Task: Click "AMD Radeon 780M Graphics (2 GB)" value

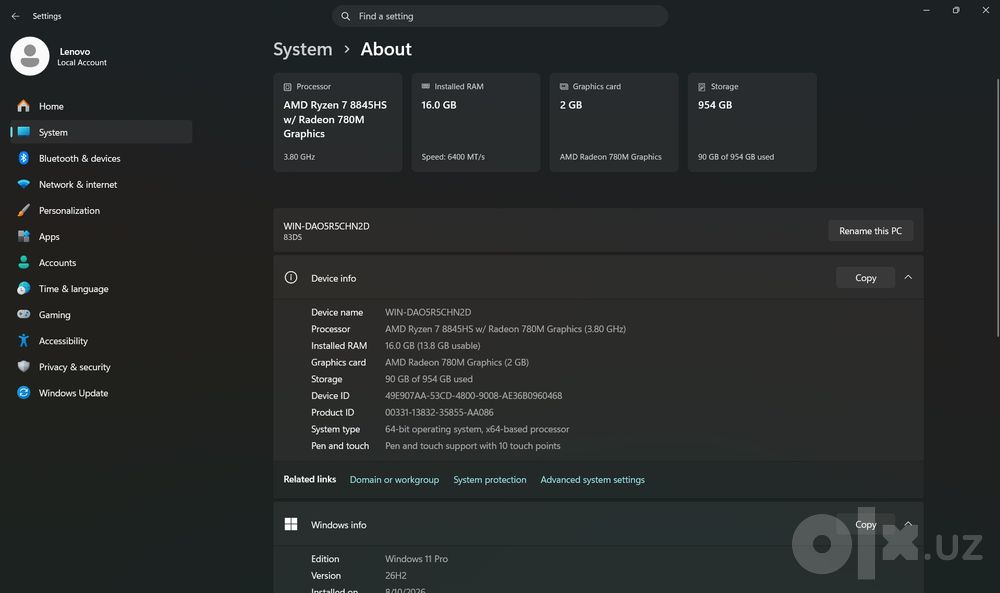Action: (457, 362)
